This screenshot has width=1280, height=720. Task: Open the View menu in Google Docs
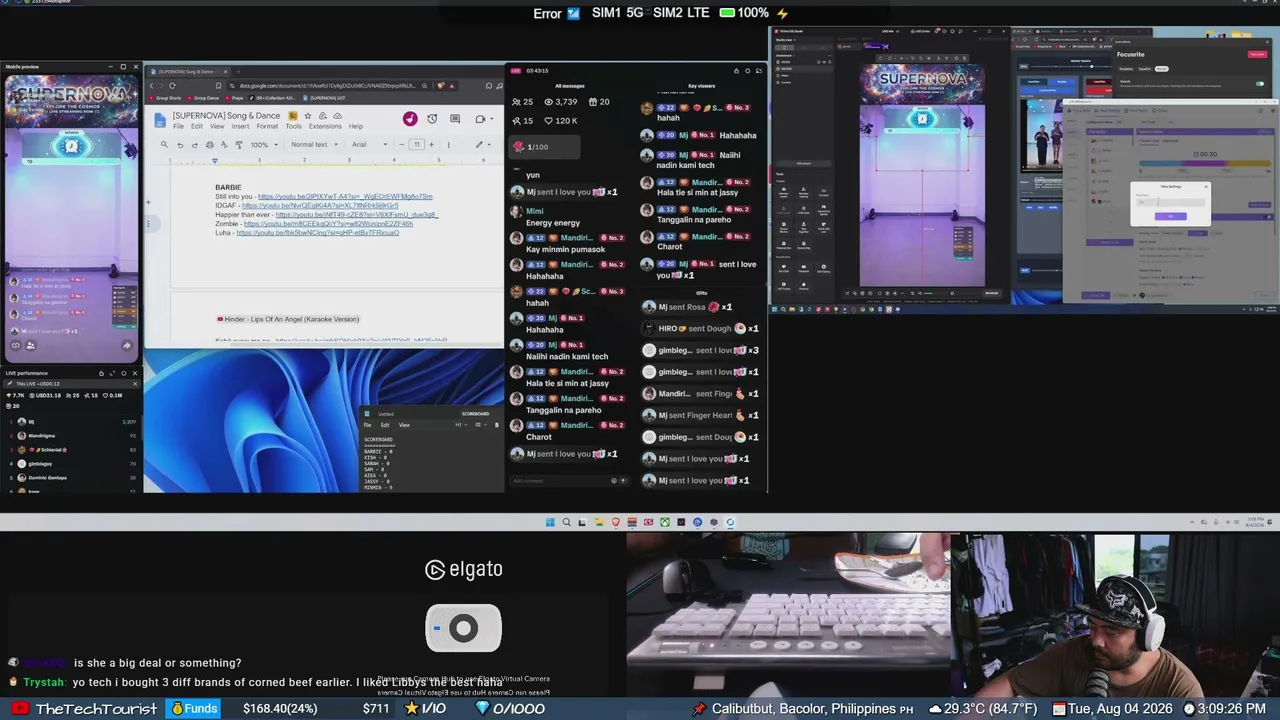click(217, 126)
